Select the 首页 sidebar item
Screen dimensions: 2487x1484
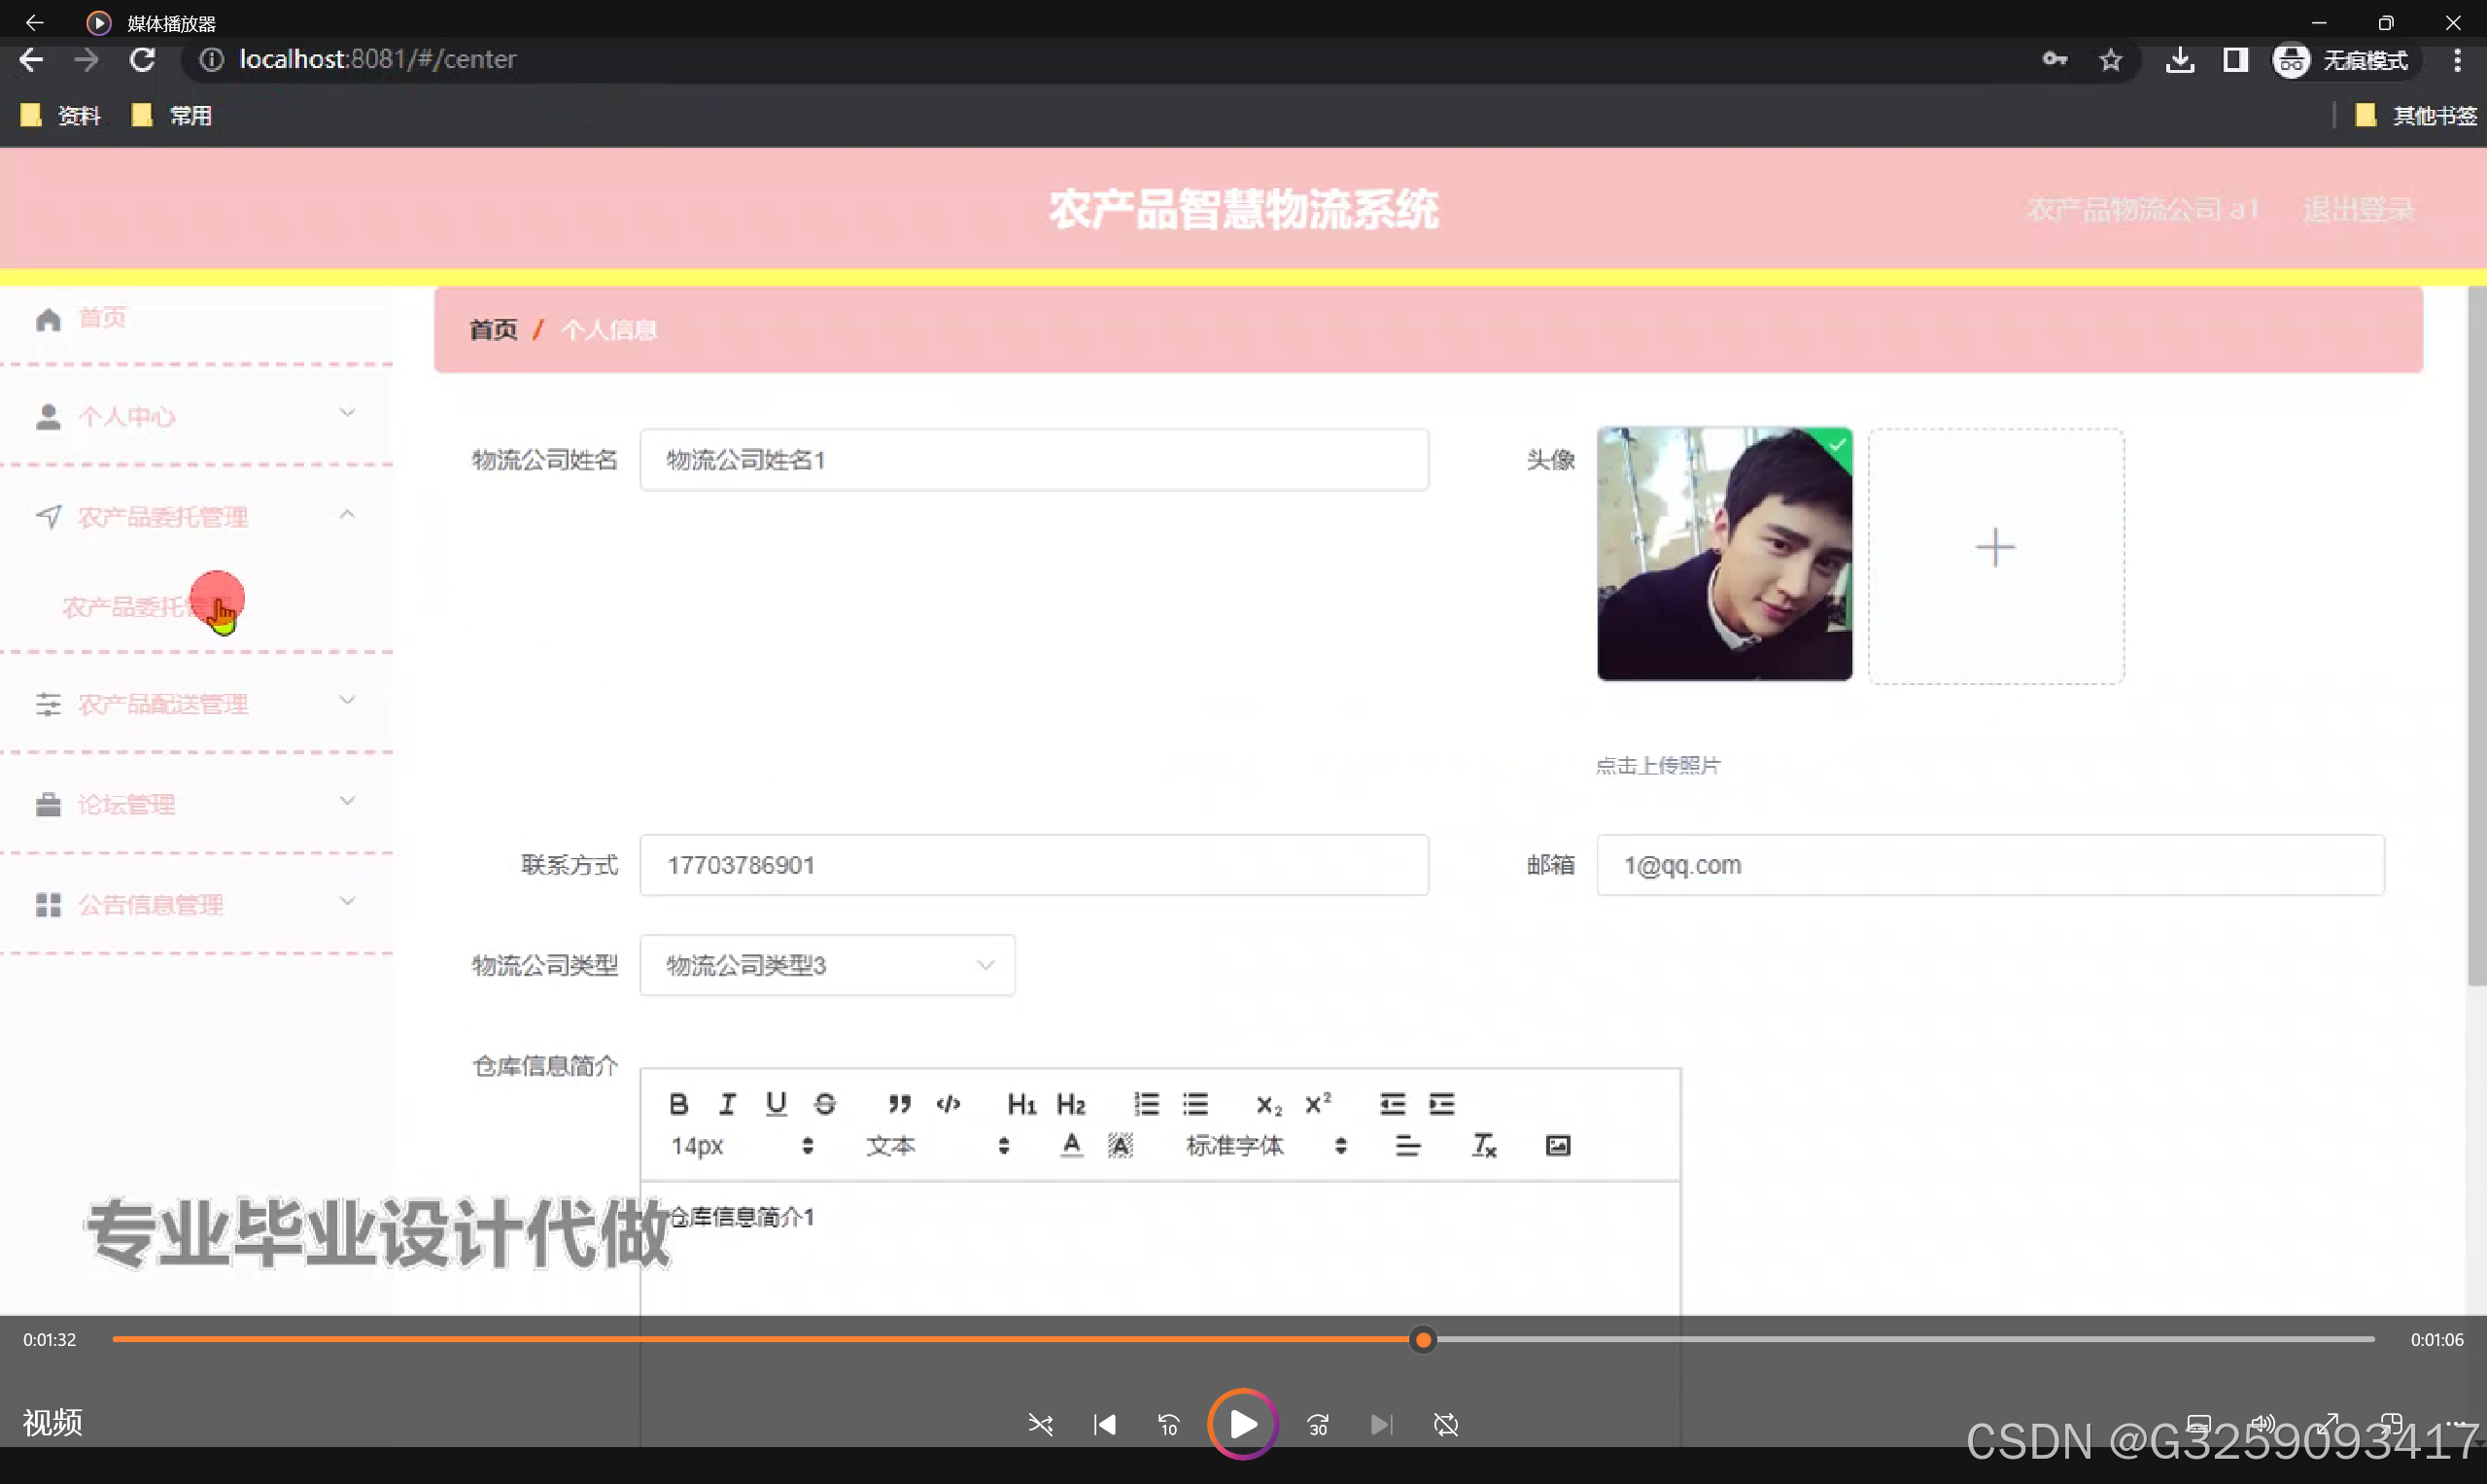[x=102, y=318]
